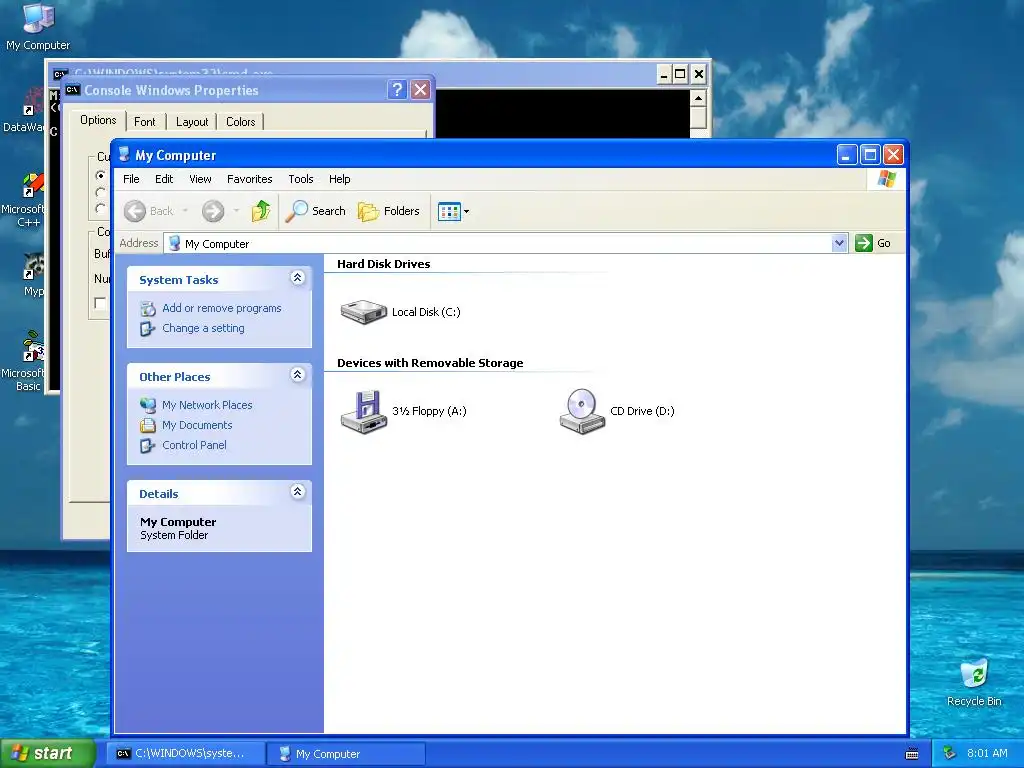
Task: Select the DataWa desktop shortcut icon
Action: point(25,110)
